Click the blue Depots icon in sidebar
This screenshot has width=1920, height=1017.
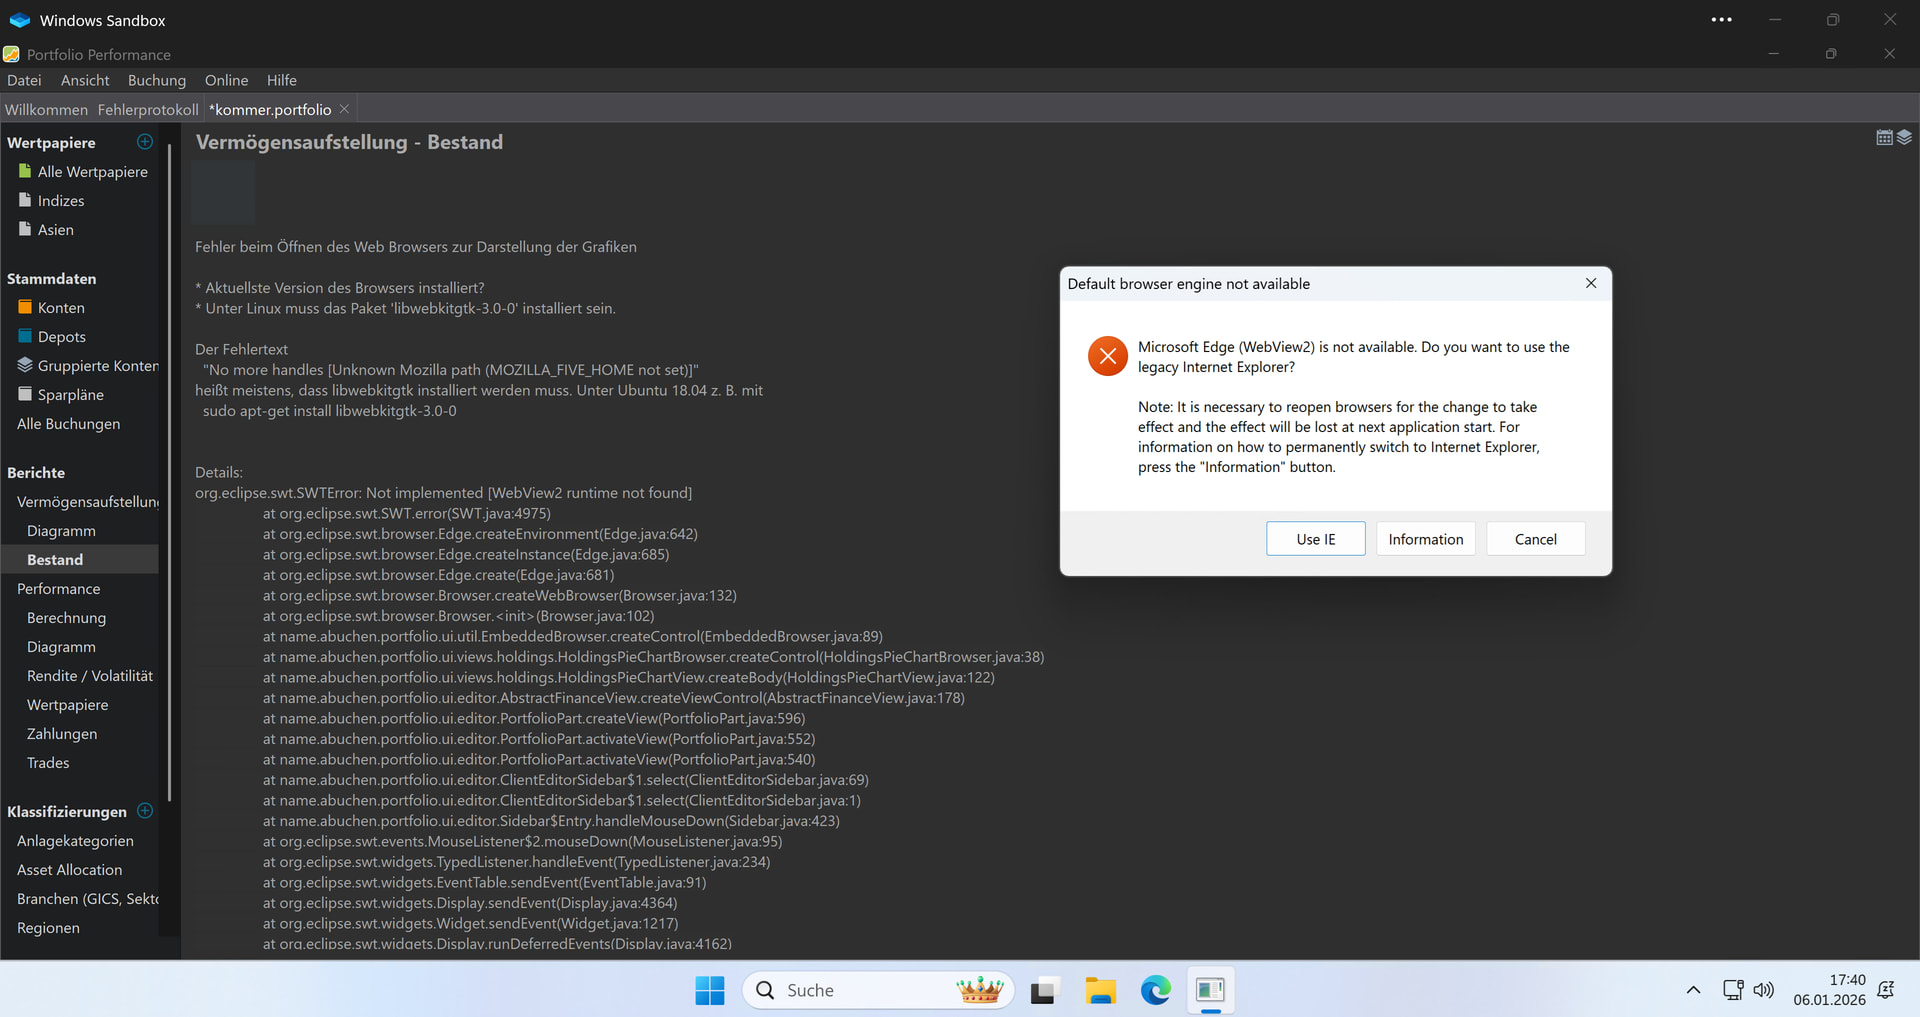25,337
